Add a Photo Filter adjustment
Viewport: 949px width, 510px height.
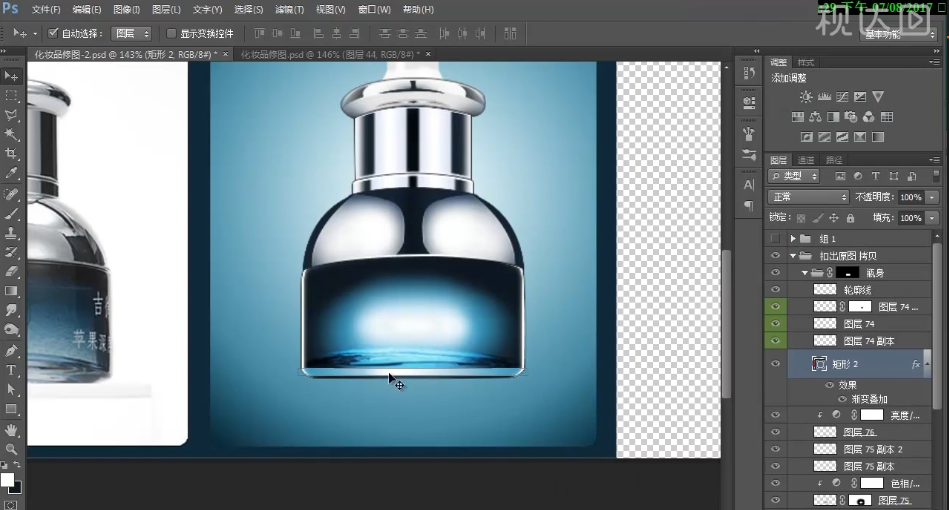coord(851,117)
